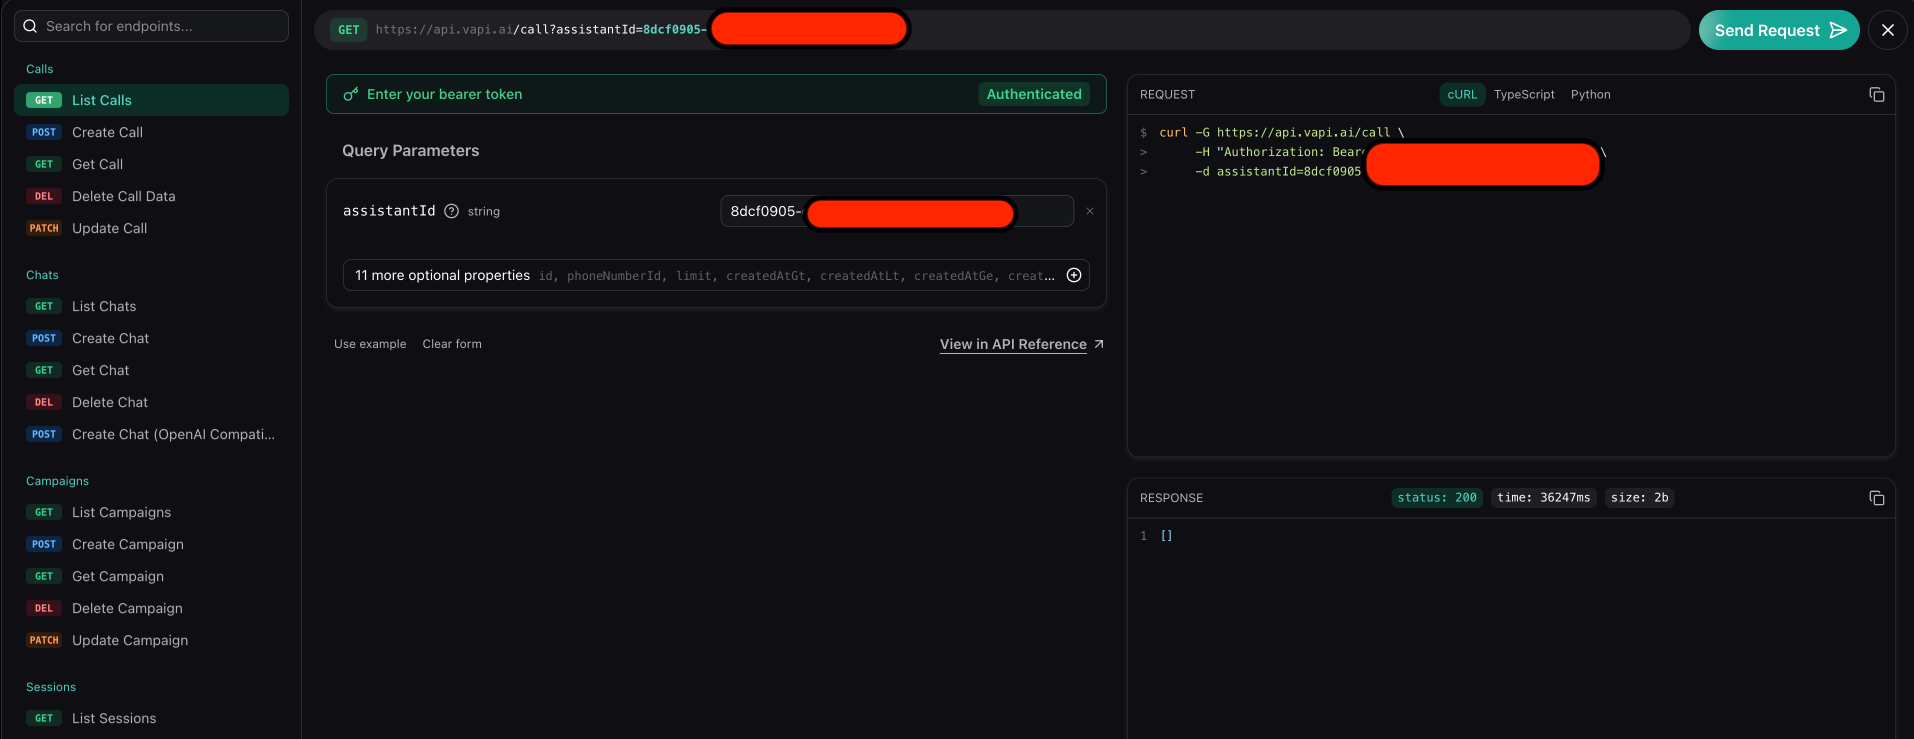Open List Campaigns endpoint

151,512
